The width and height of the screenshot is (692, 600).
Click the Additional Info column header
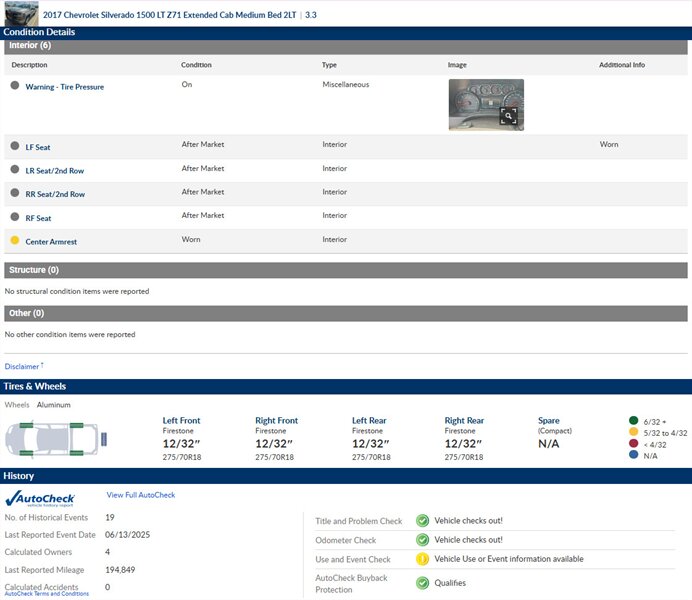622,65
